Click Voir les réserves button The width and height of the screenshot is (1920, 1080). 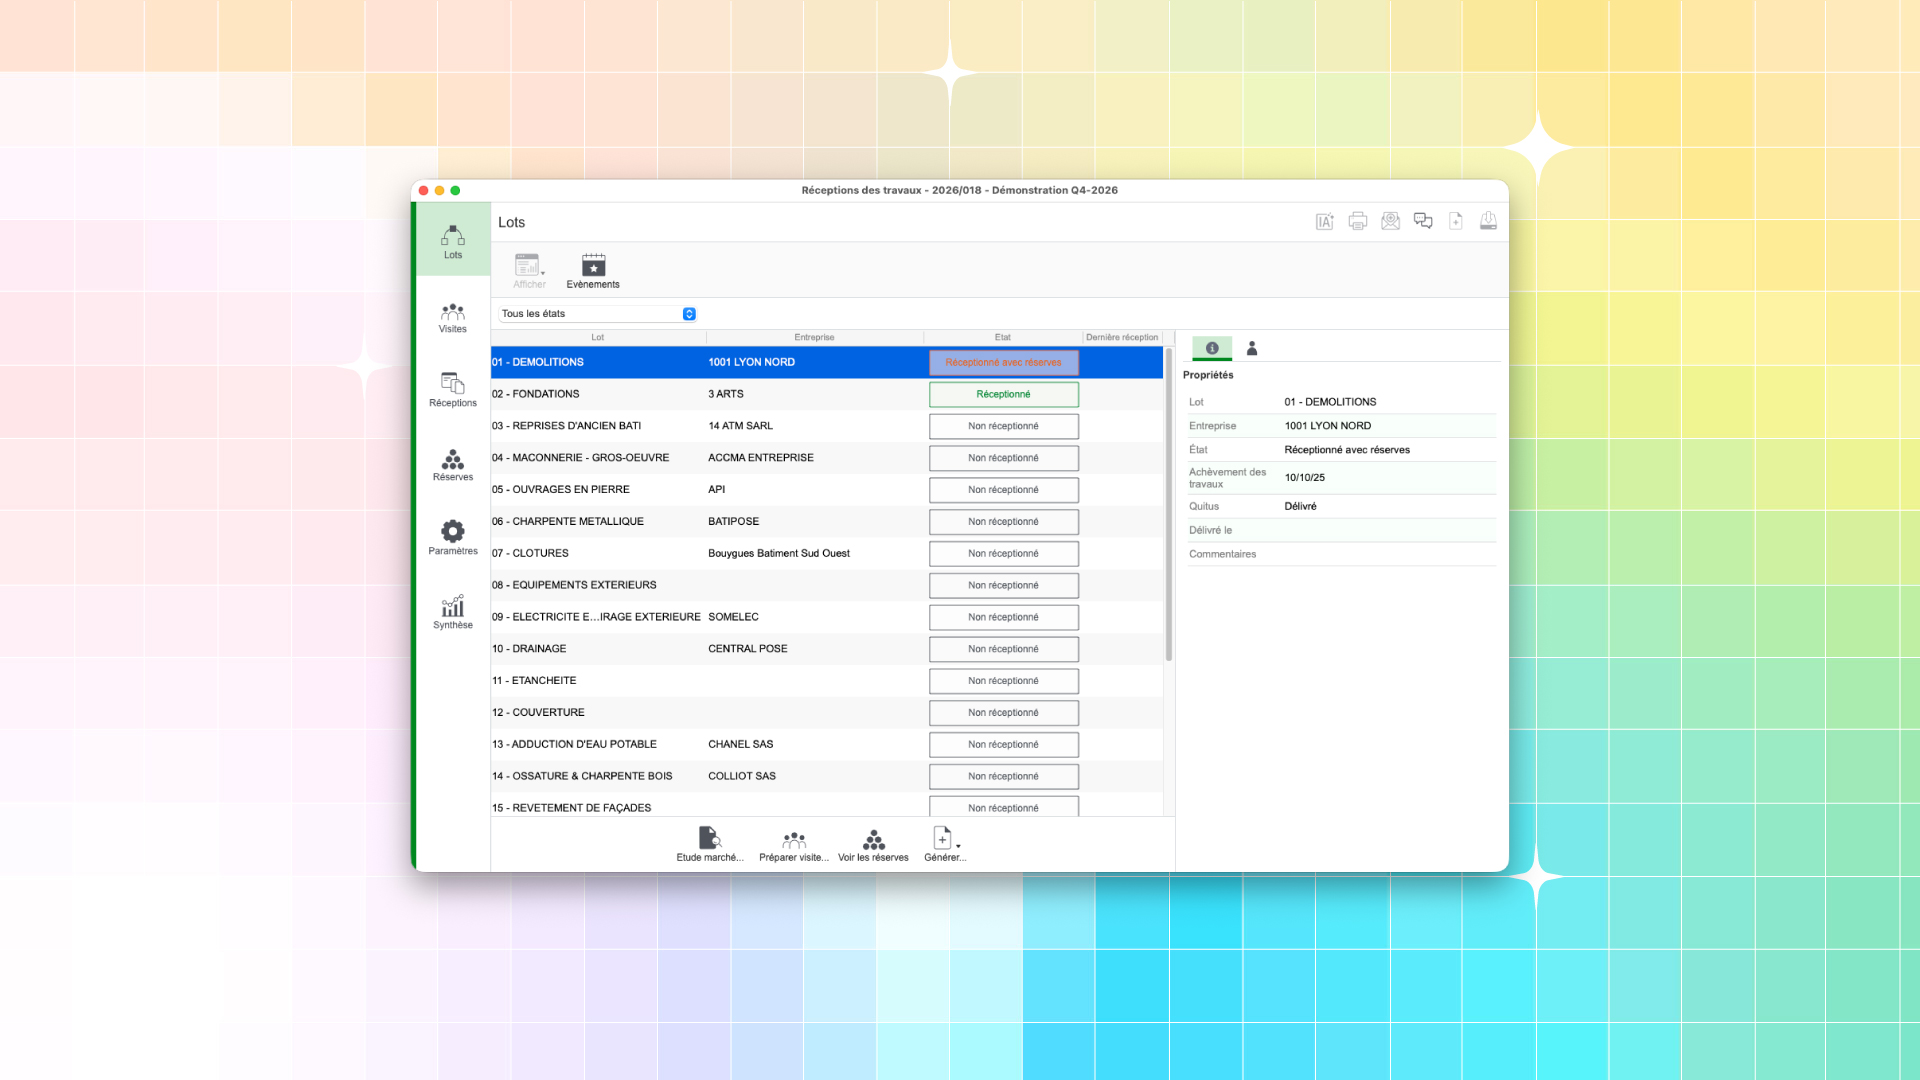[x=873, y=844]
